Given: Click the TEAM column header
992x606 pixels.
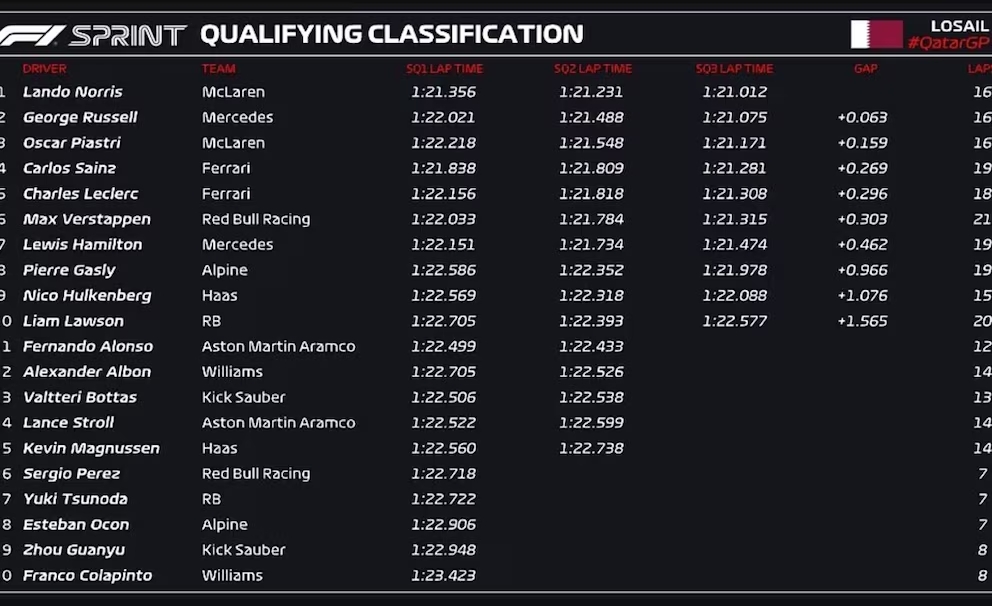Looking at the screenshot, I should point(218,68).
